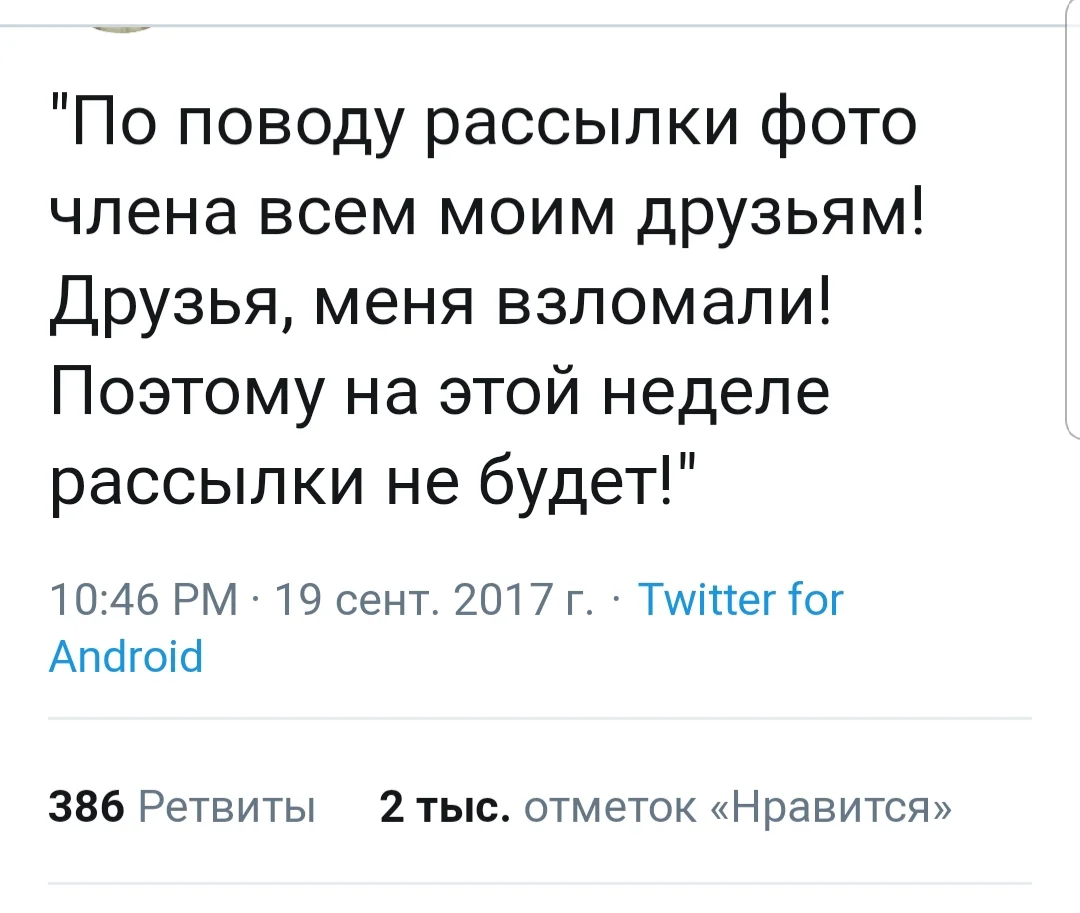Click the word "Ретвиты"

(x=226, y=807)
